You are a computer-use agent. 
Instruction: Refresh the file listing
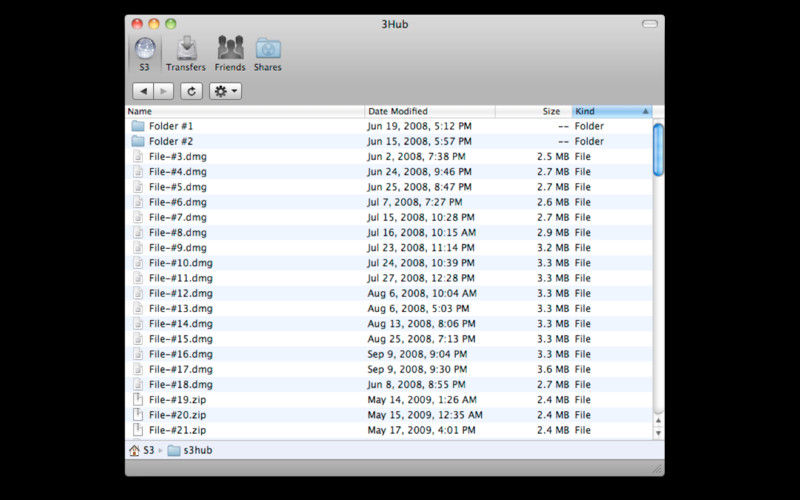191,91
